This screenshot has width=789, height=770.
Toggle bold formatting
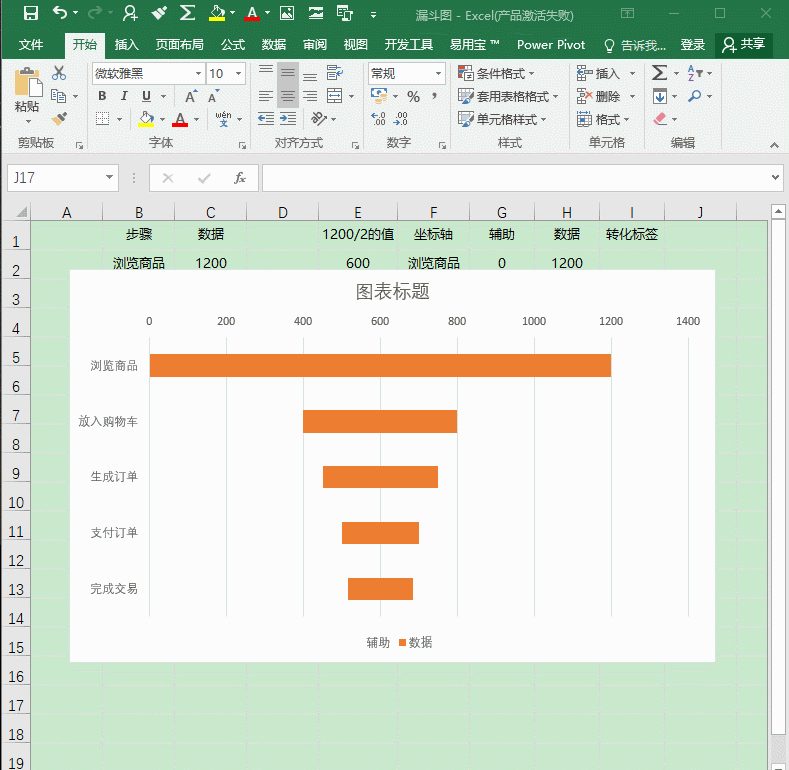[x=102, y=96]
